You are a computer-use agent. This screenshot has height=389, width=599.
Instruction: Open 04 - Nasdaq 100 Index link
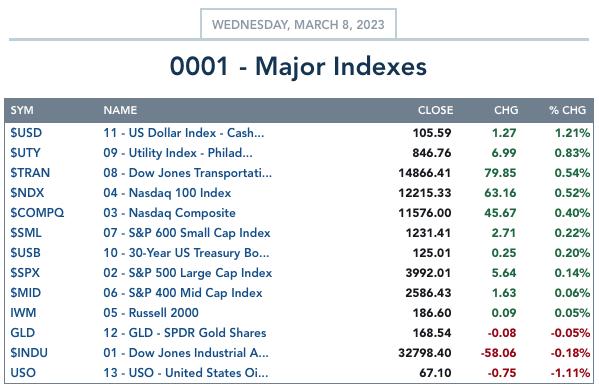(167, 193)
